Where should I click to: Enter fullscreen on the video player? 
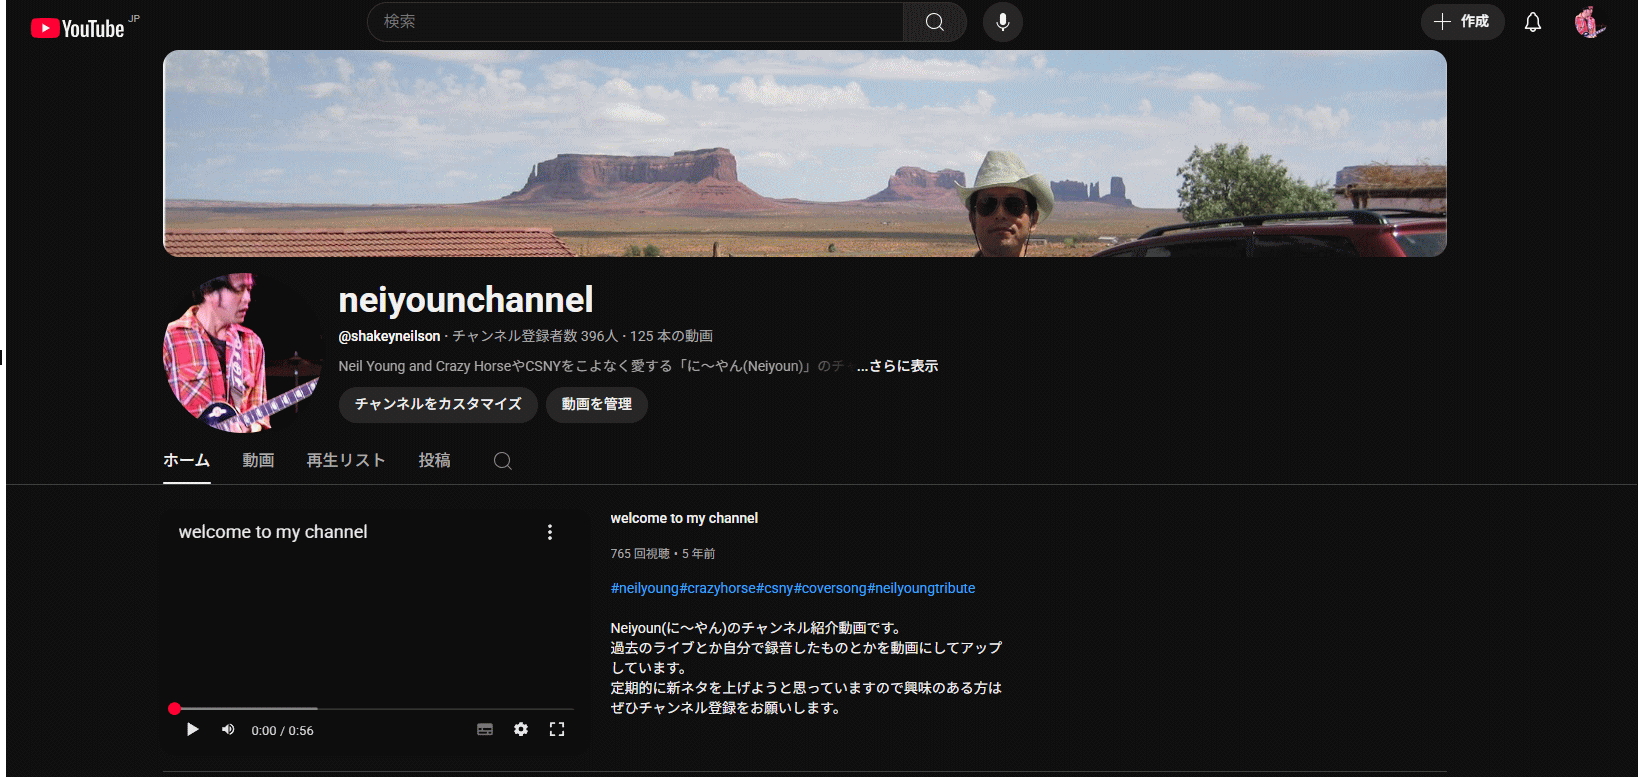pos(557,730)
